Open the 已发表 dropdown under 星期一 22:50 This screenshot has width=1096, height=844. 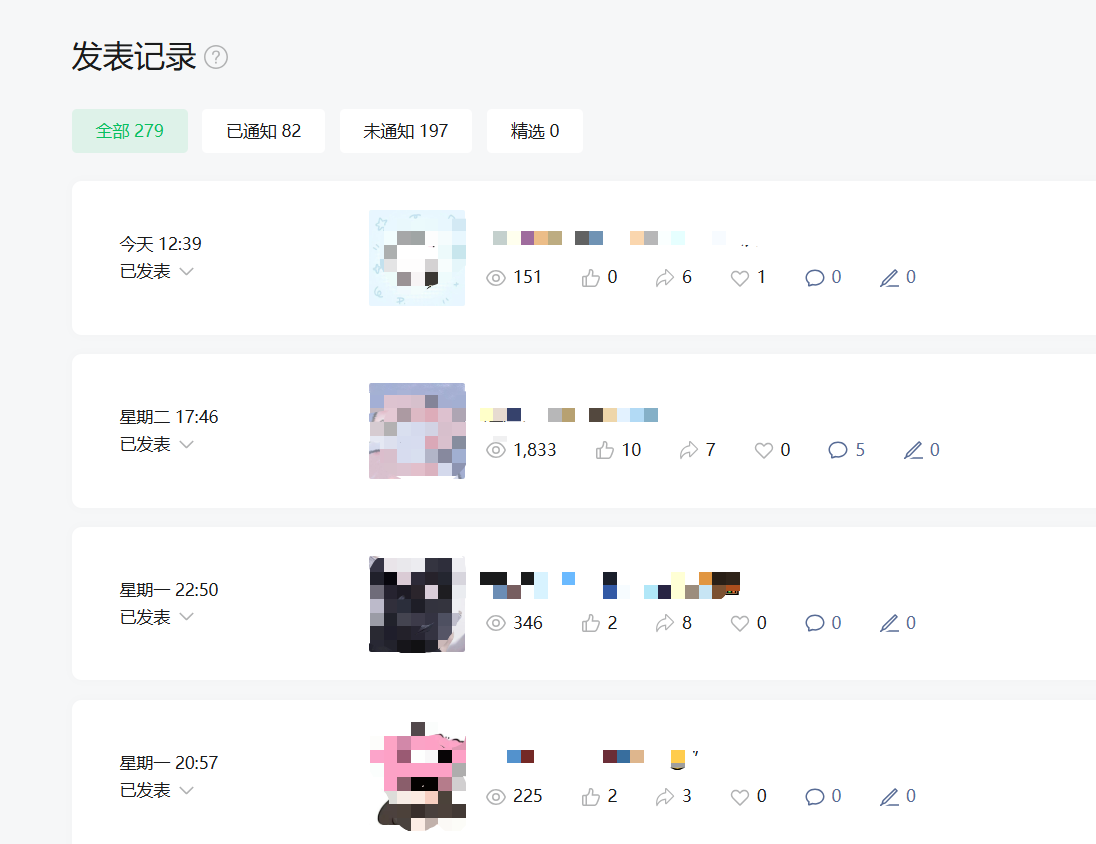click(x=186, y=617)
